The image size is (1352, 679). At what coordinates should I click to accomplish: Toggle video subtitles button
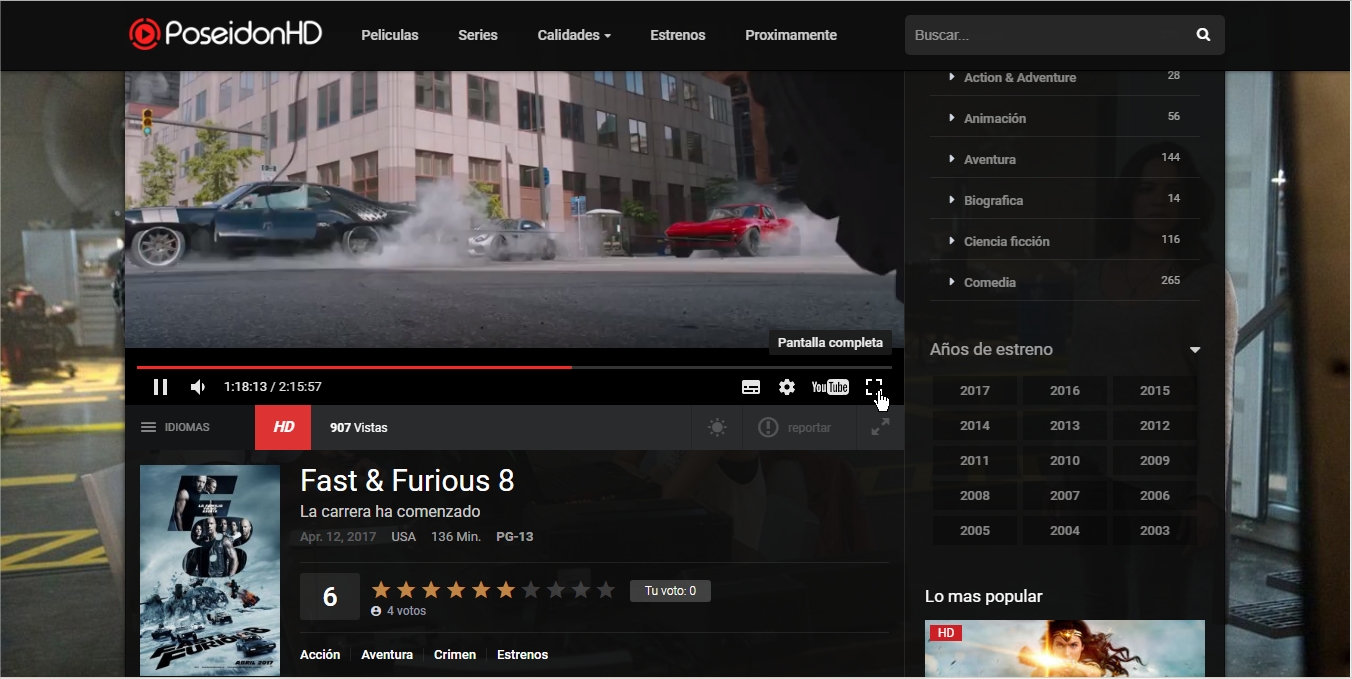click(x=751, y=387)
